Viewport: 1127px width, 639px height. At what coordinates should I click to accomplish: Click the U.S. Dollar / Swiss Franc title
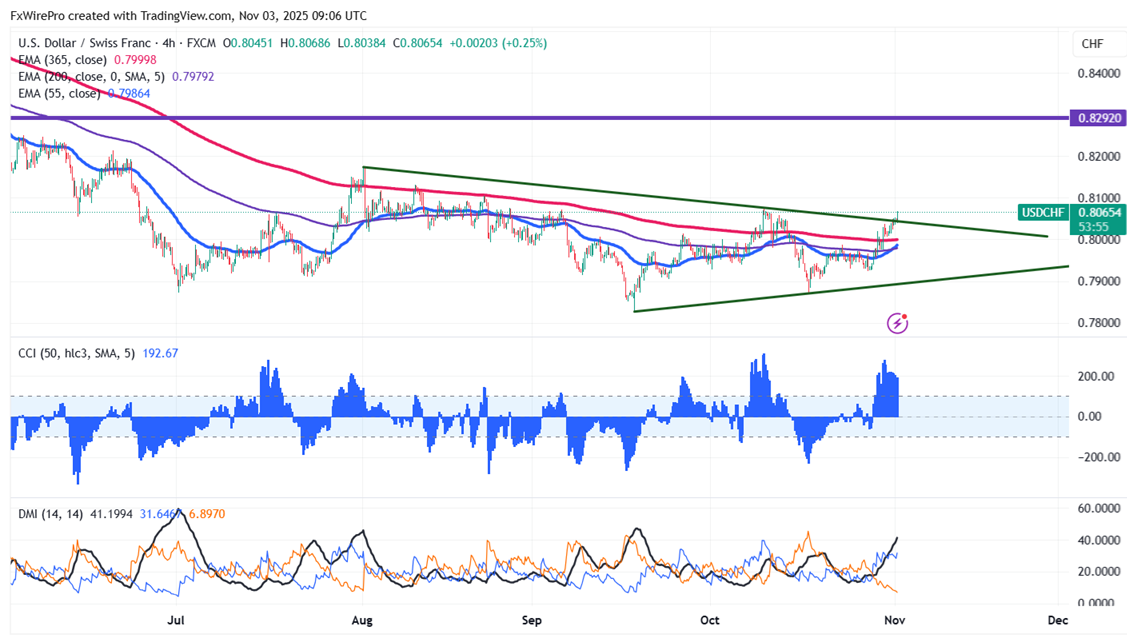pos(85,43)
